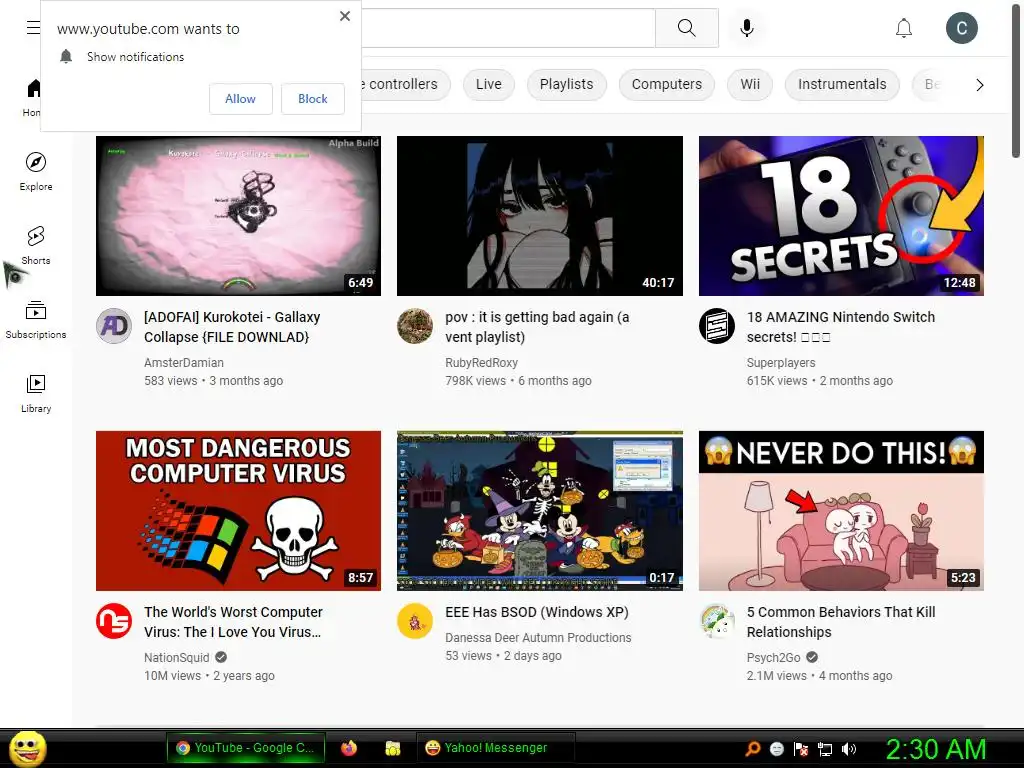
Task: Visit RubyRedRoxy channel name link
Action: click(x=481, y=362)
